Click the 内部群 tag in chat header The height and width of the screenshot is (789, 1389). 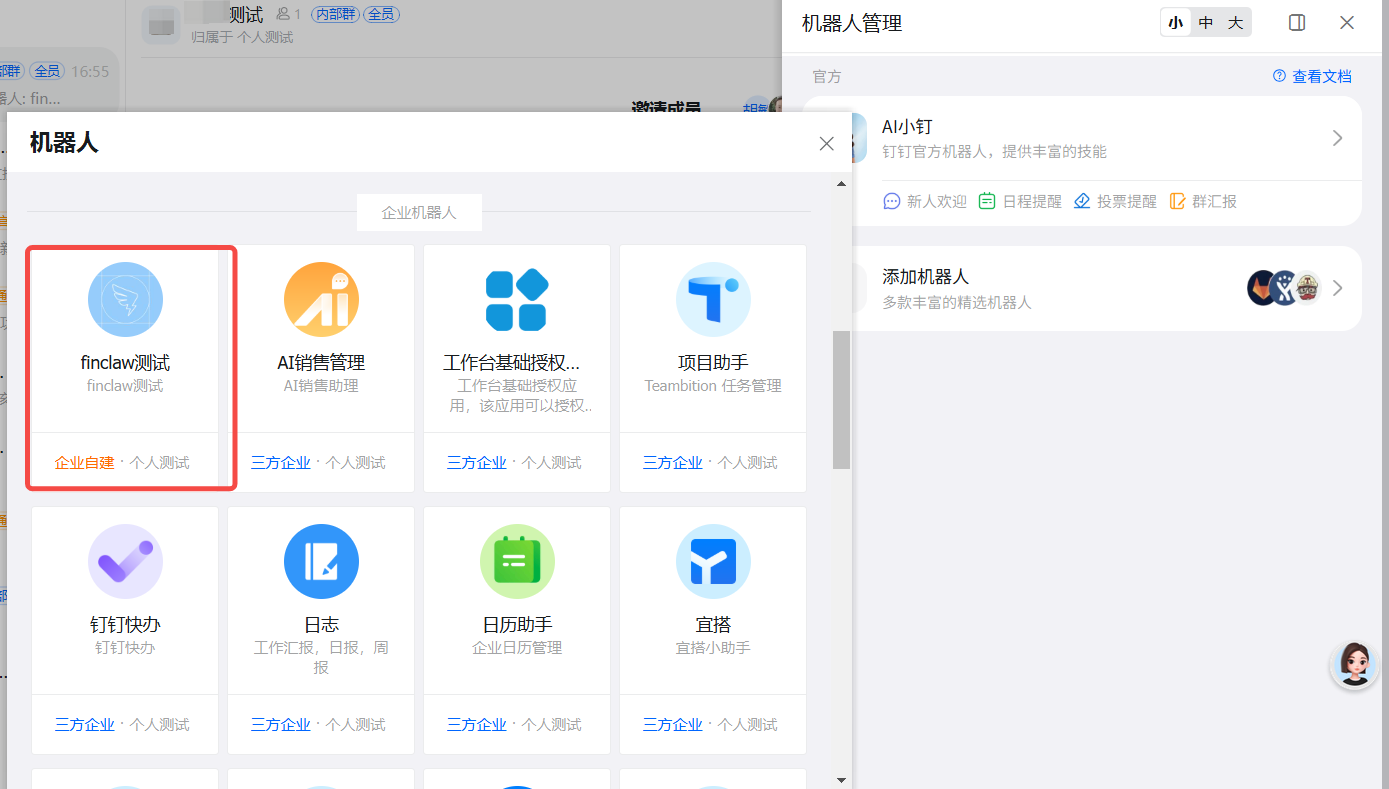pos(335,14)
